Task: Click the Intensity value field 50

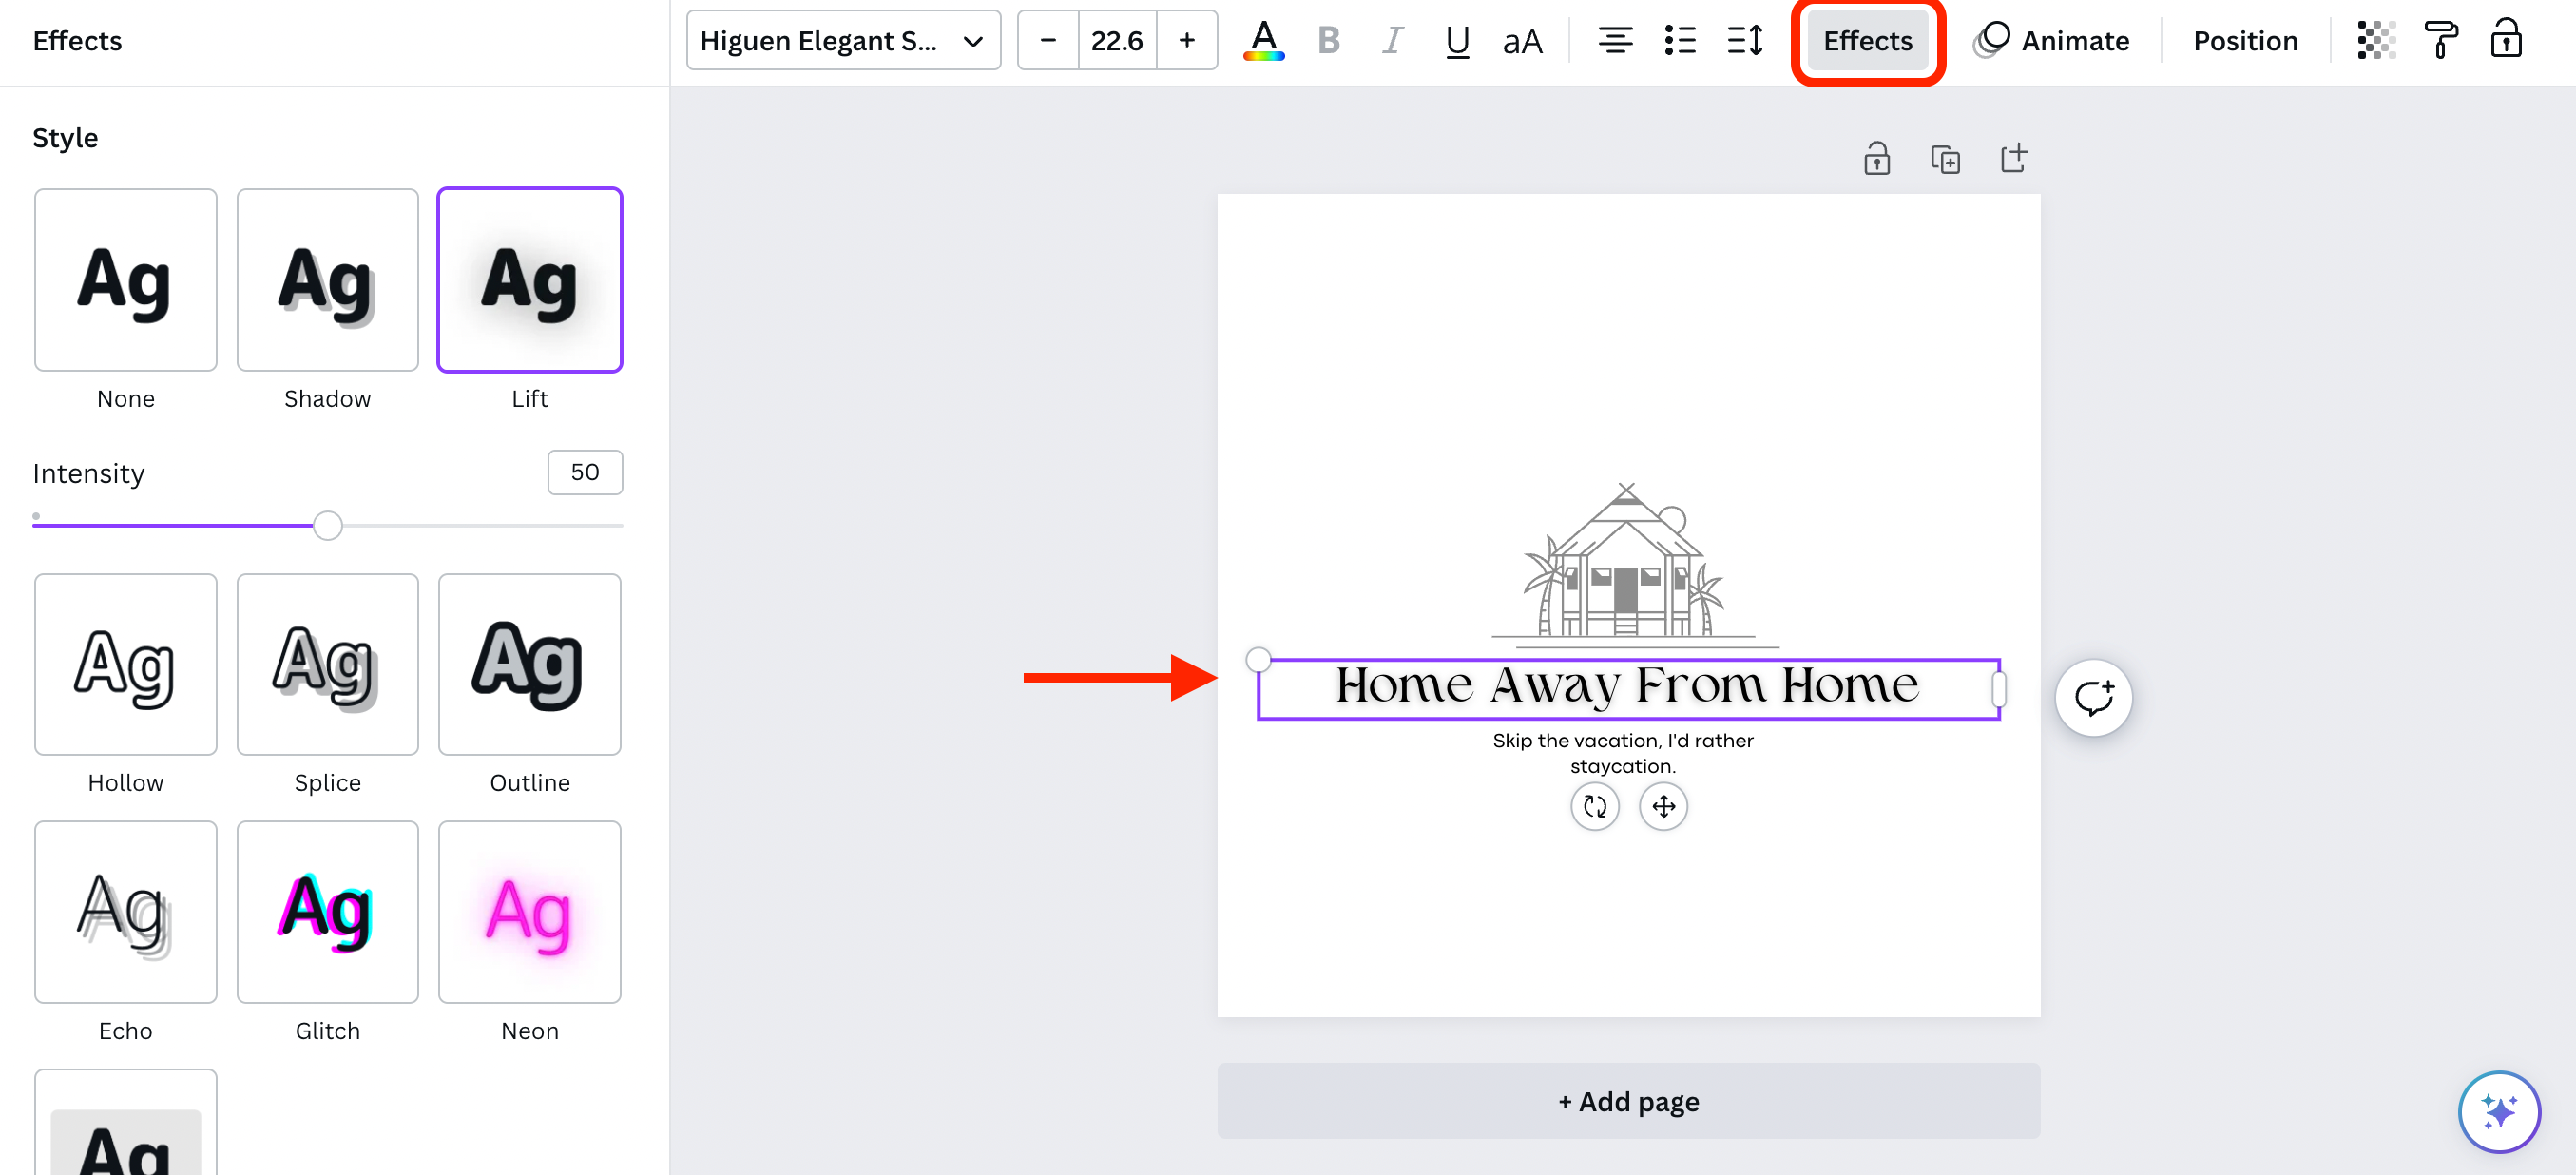Action: (x=585, y=472)
